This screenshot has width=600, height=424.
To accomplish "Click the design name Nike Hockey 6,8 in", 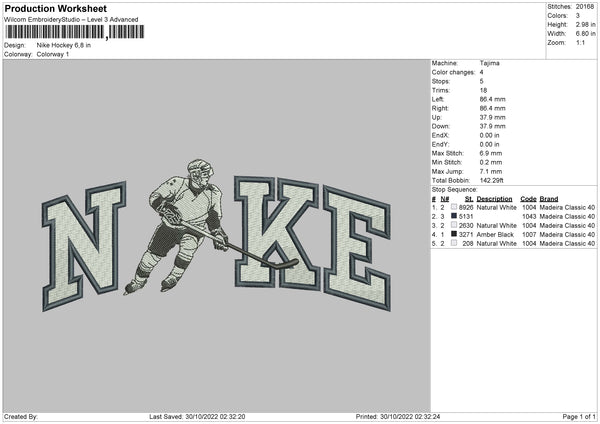I will [64, 45].
